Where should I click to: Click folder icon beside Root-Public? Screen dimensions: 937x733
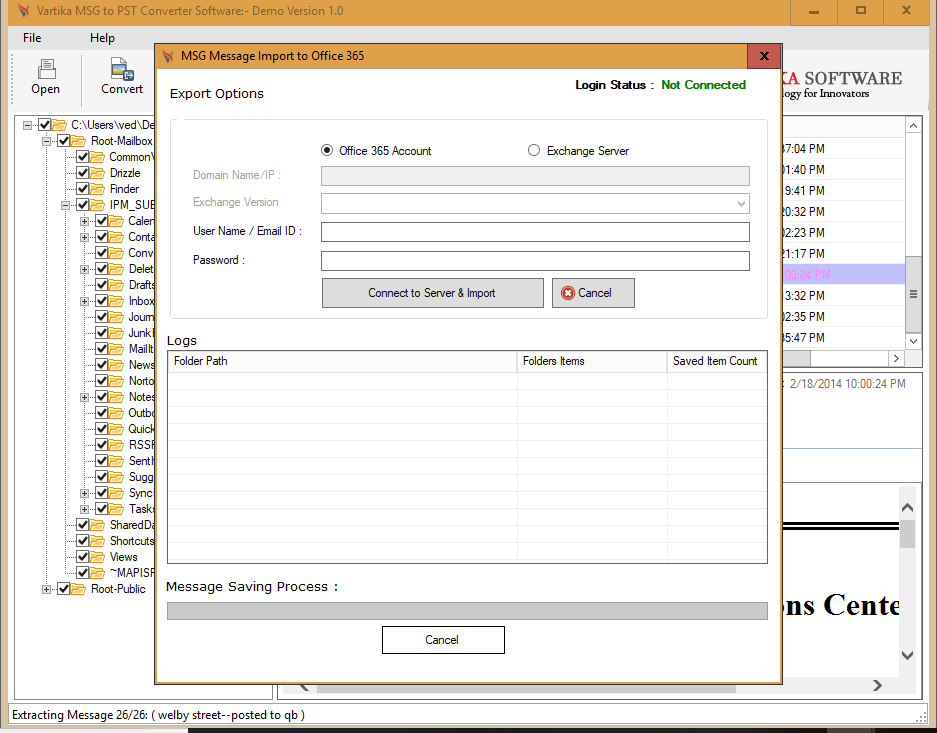[78, 589]
